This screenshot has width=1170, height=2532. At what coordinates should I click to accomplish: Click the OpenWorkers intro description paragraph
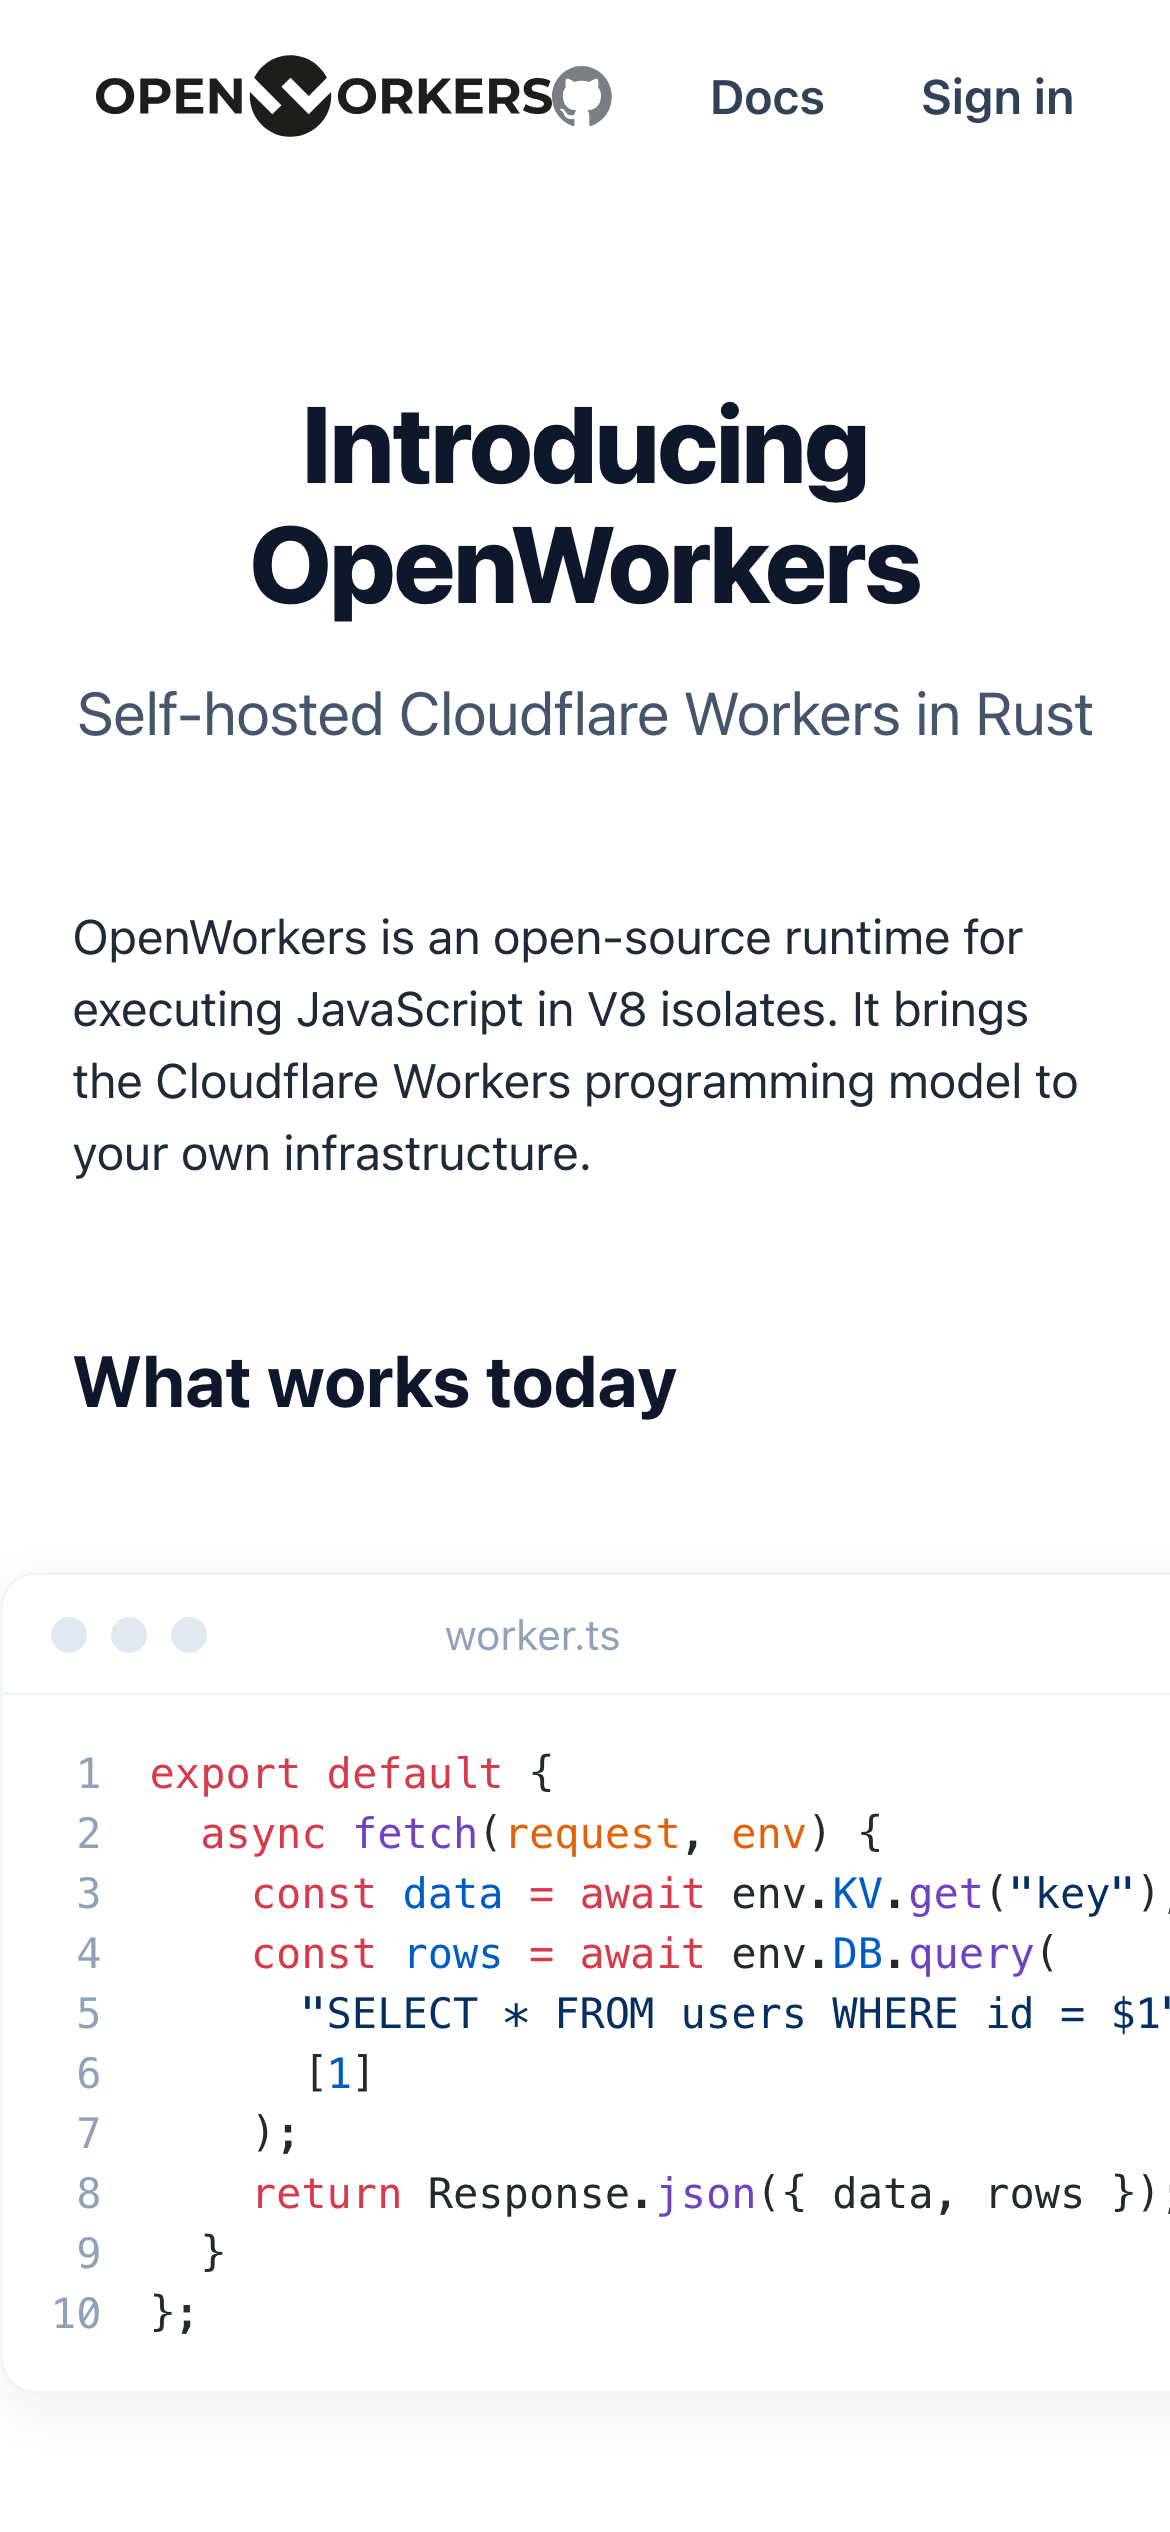click(x=575, y=1045)
